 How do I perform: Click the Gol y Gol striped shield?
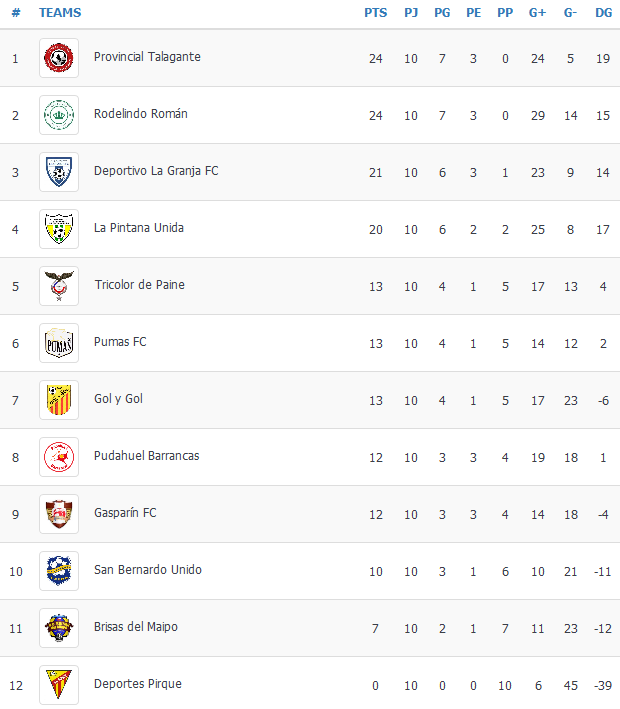[59, 400]
